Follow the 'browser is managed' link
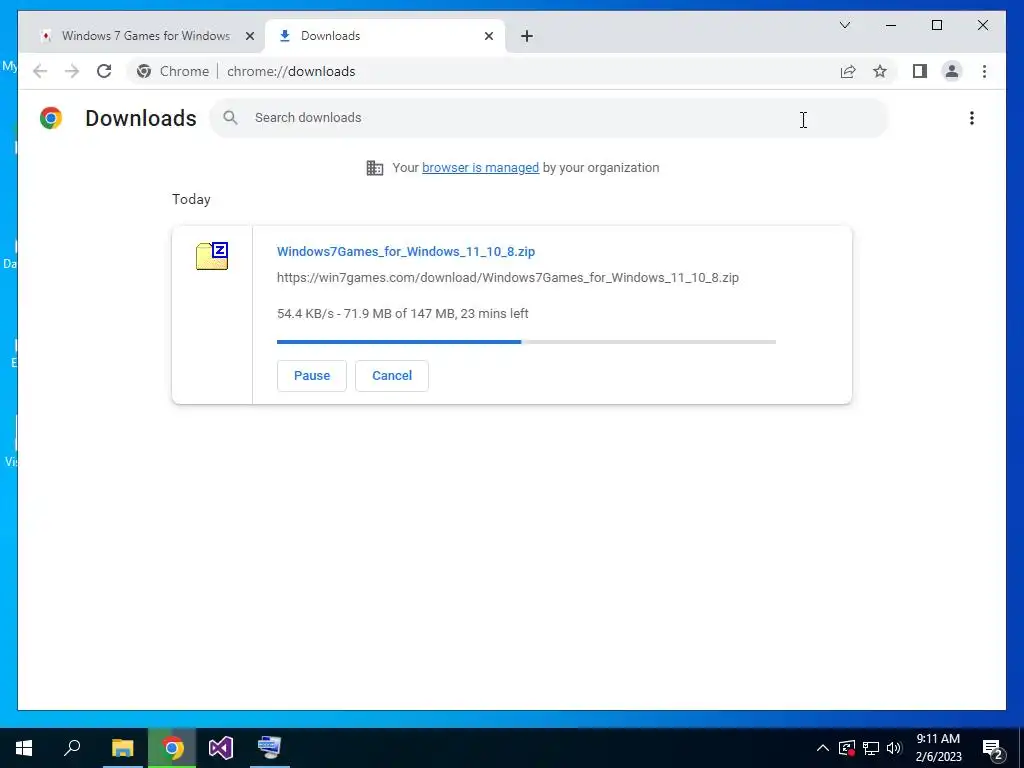 tap(481, 168)
